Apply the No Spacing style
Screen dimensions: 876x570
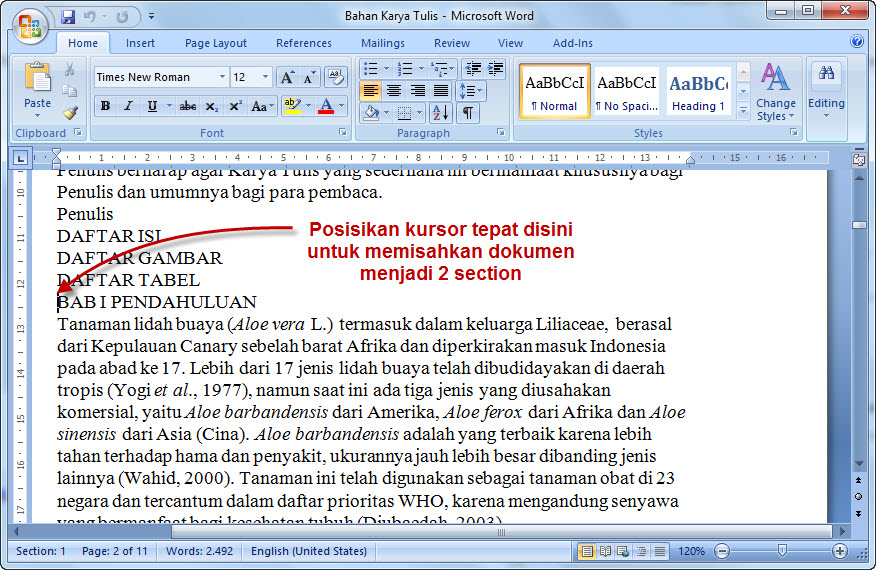click(627, 91)
